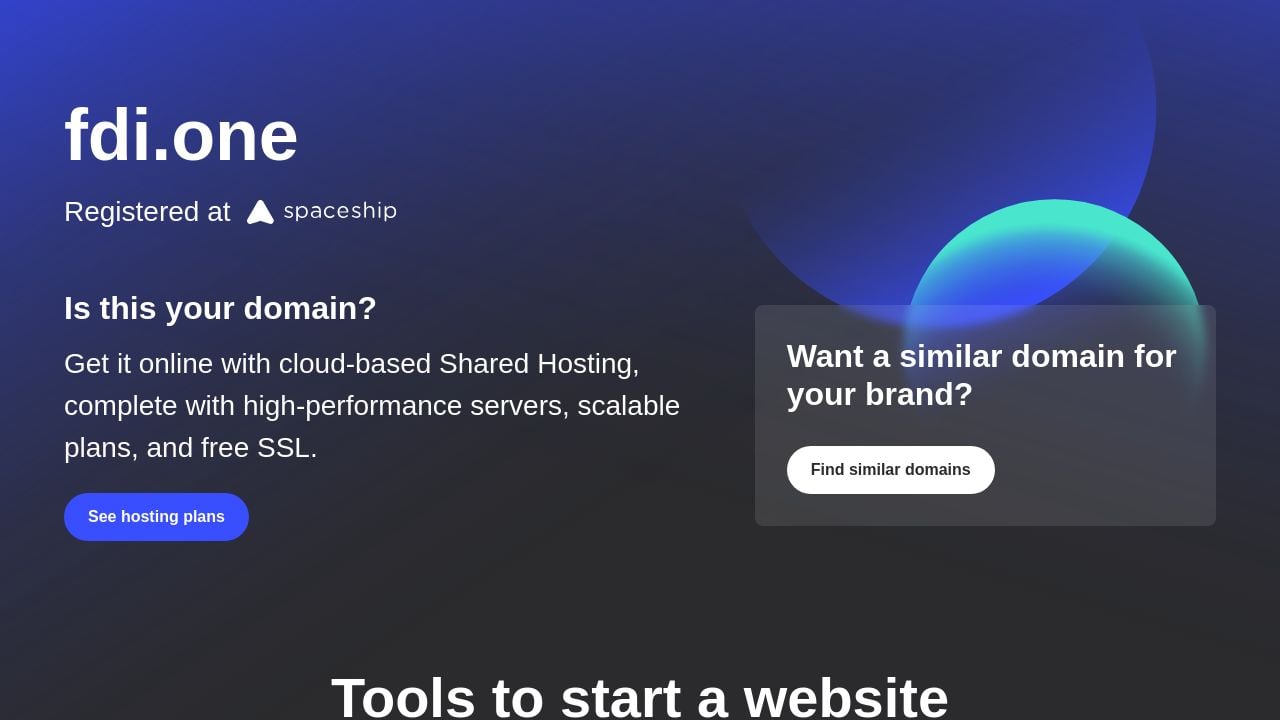Open Find similar domains
The height and width of the screenshot is (720, 1280).
(890, 470)
